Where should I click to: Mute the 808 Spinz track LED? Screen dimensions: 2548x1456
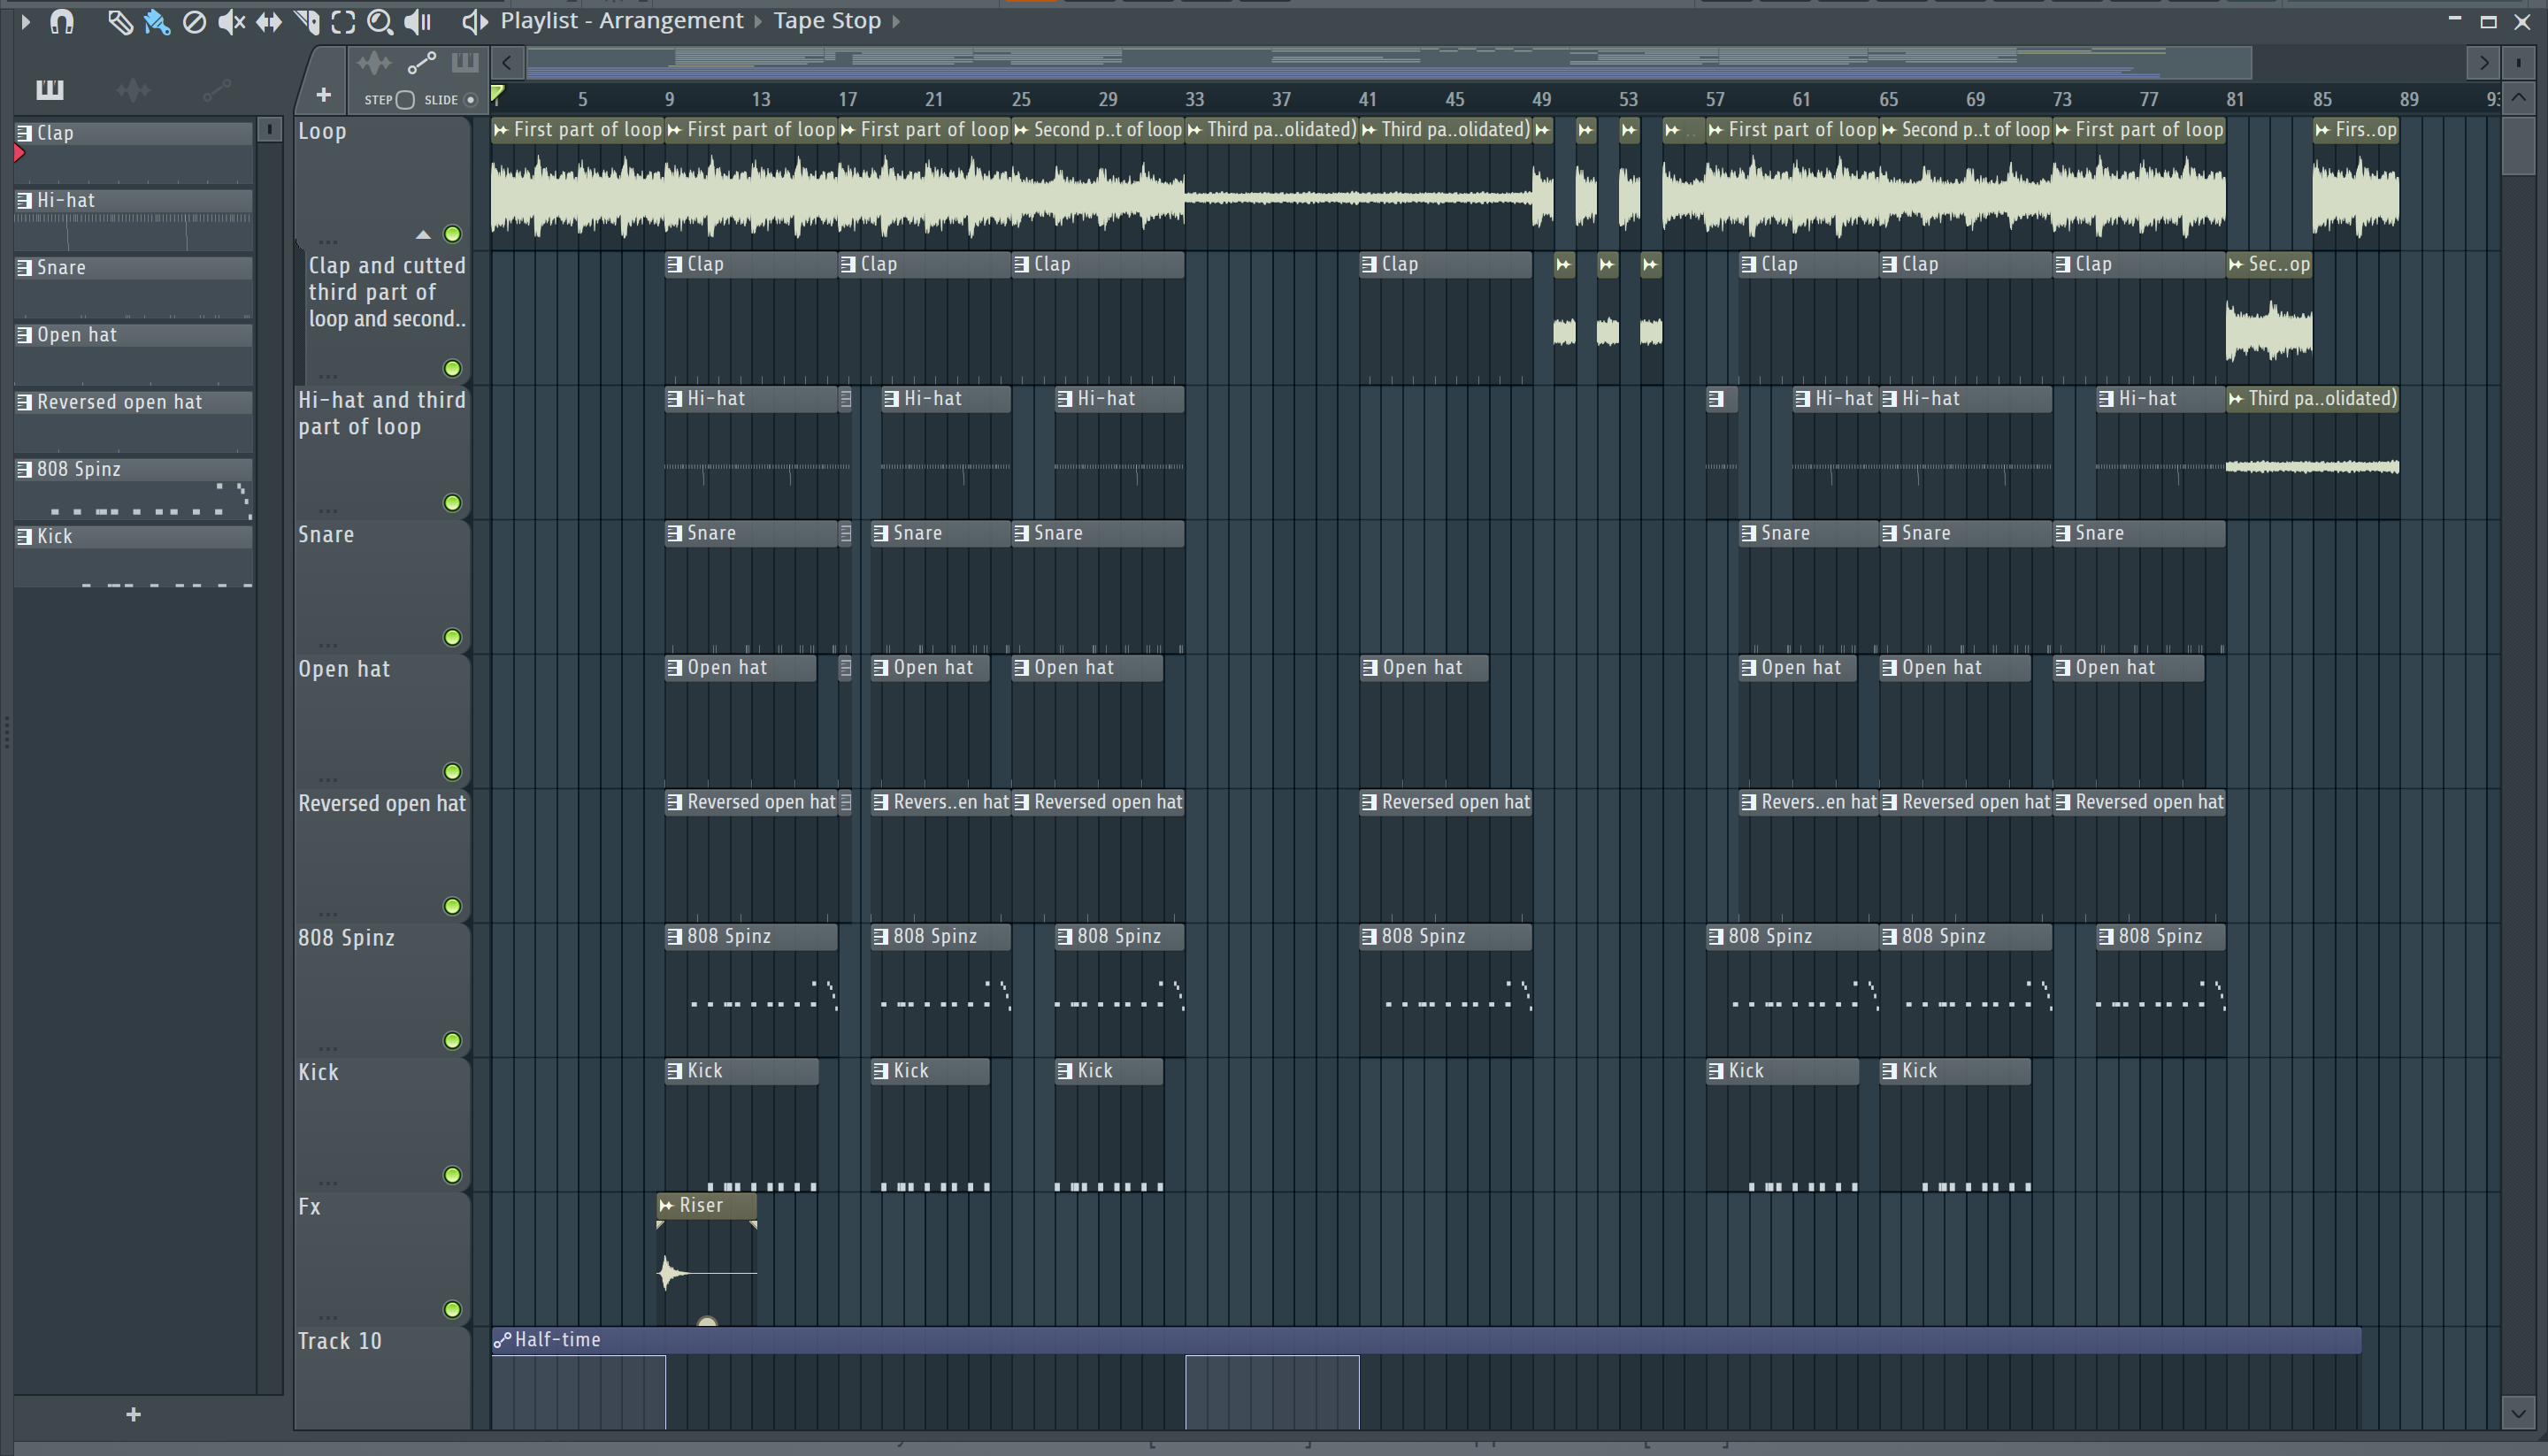[452, 1041]
